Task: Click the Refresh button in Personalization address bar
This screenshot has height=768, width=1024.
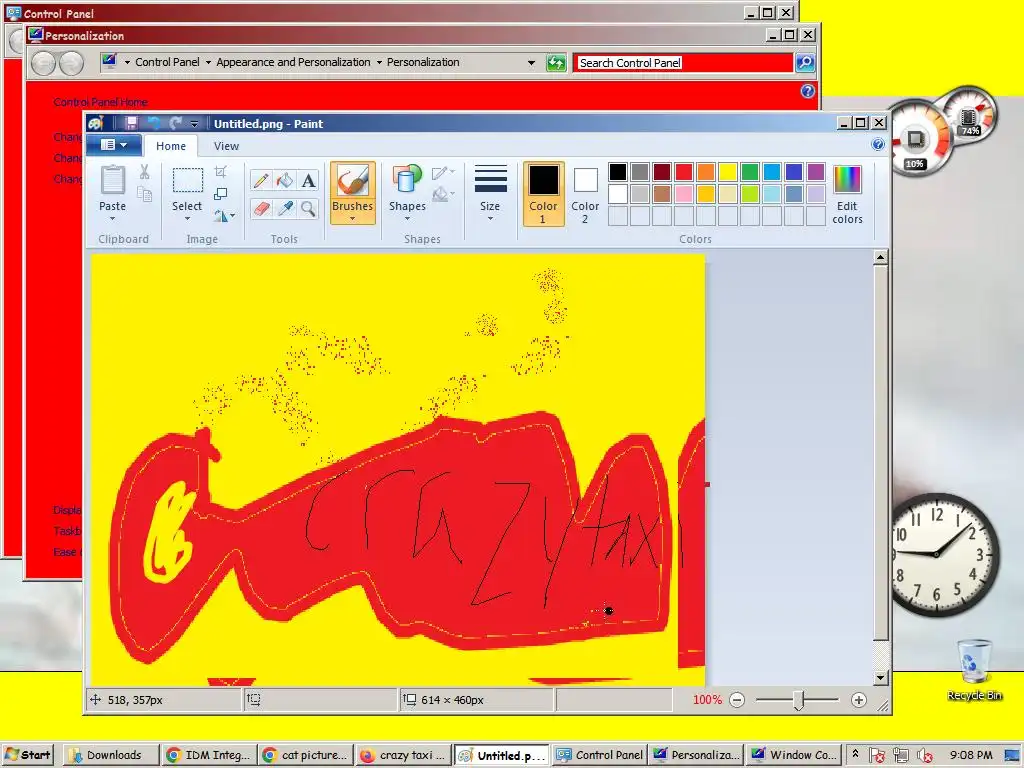Action: (x=556, y=63)
